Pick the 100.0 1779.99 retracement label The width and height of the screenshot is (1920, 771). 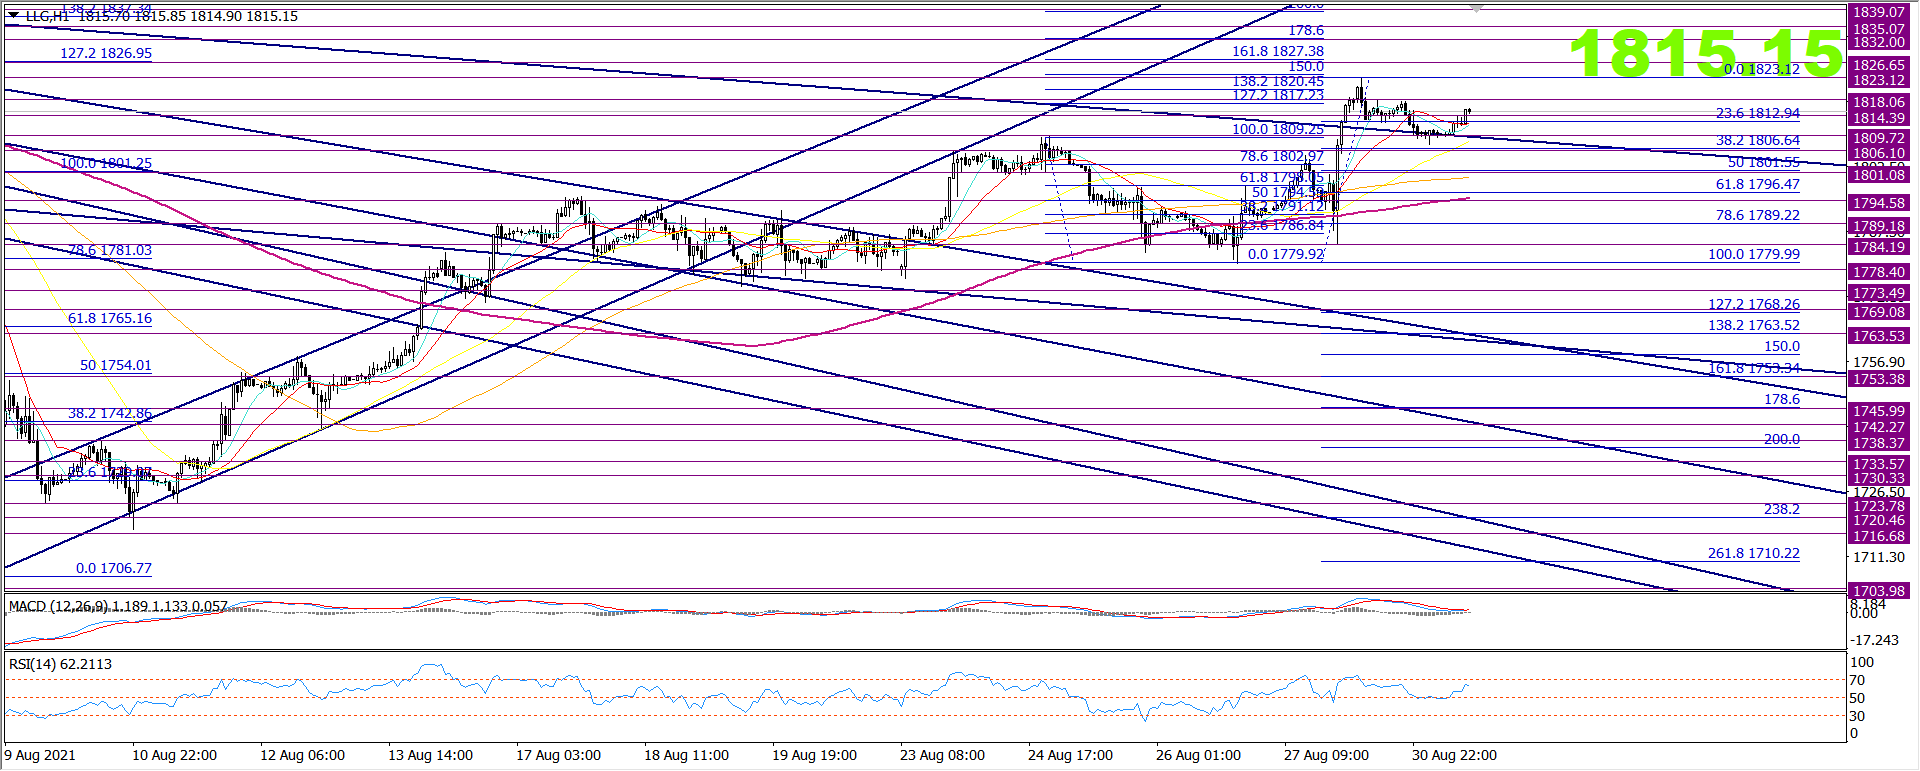click(x=1754, y=254)
